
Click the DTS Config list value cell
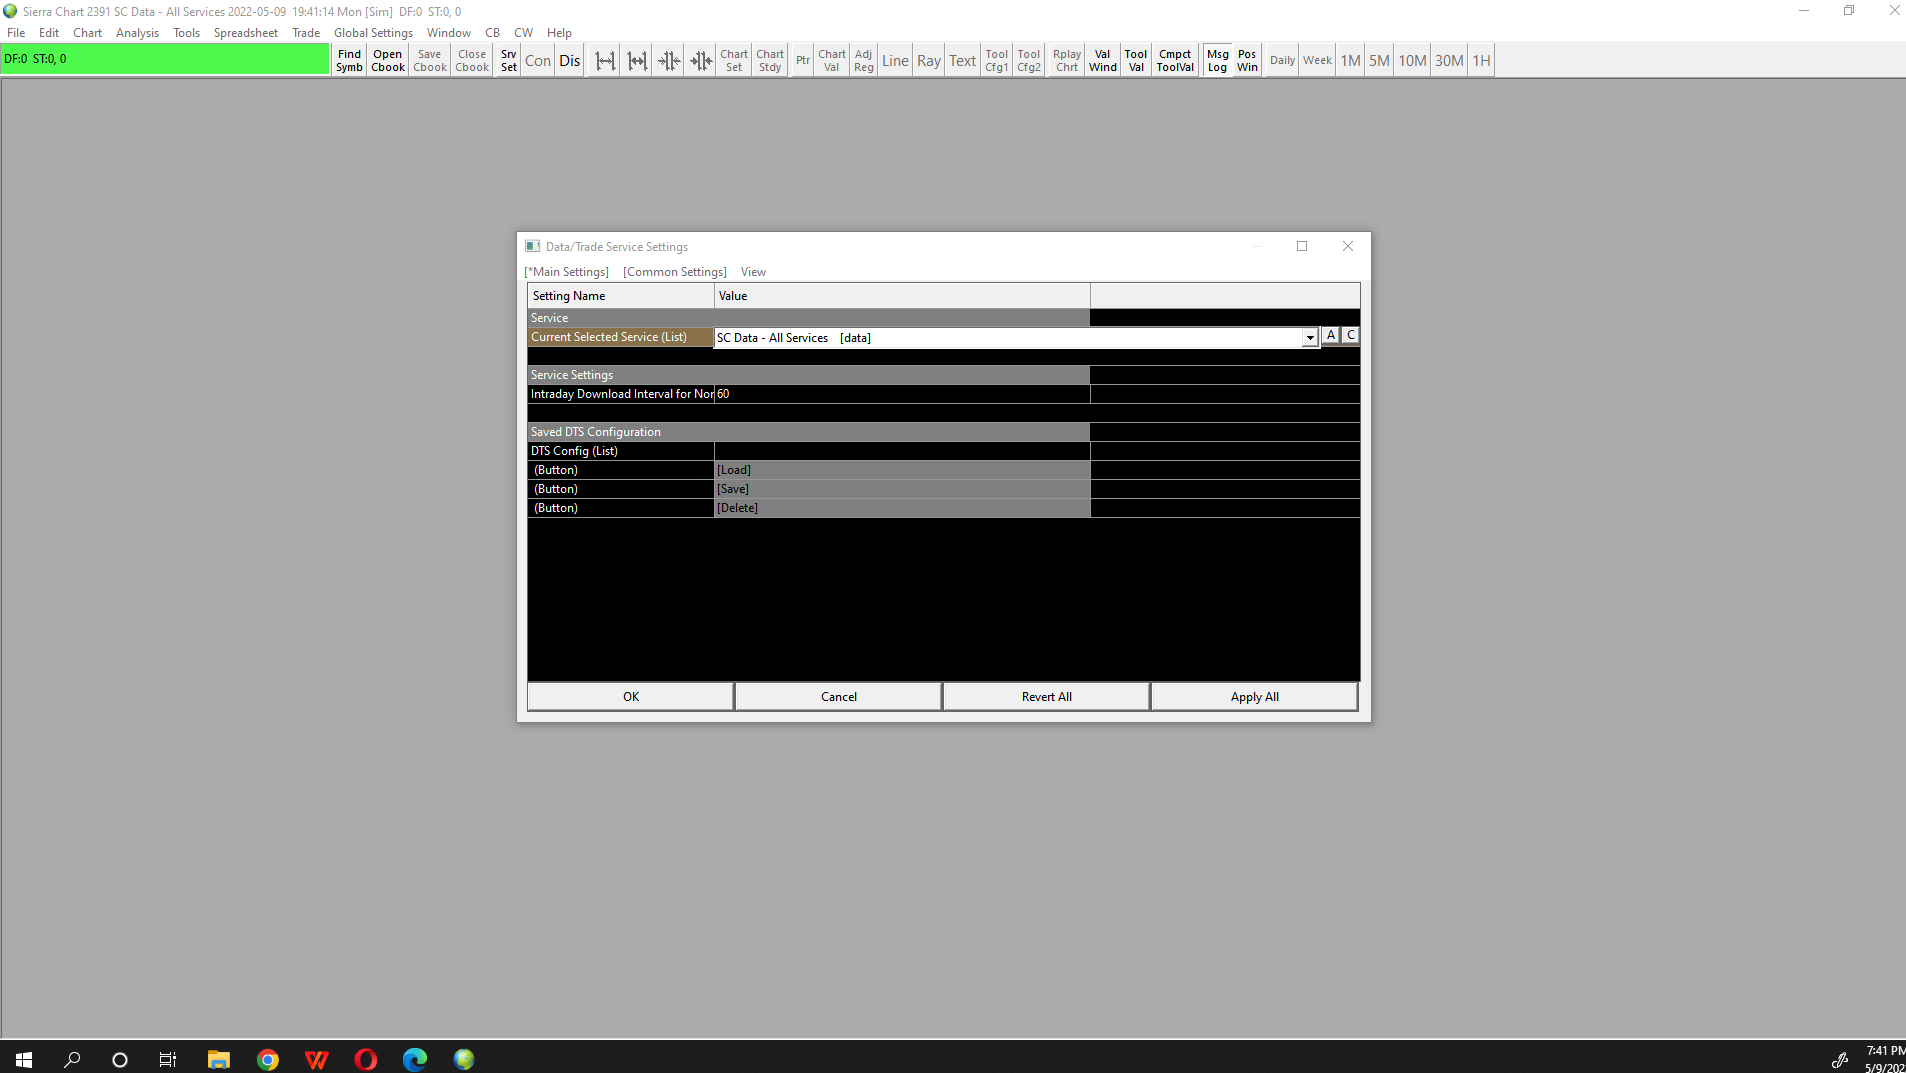click(902, 451)
